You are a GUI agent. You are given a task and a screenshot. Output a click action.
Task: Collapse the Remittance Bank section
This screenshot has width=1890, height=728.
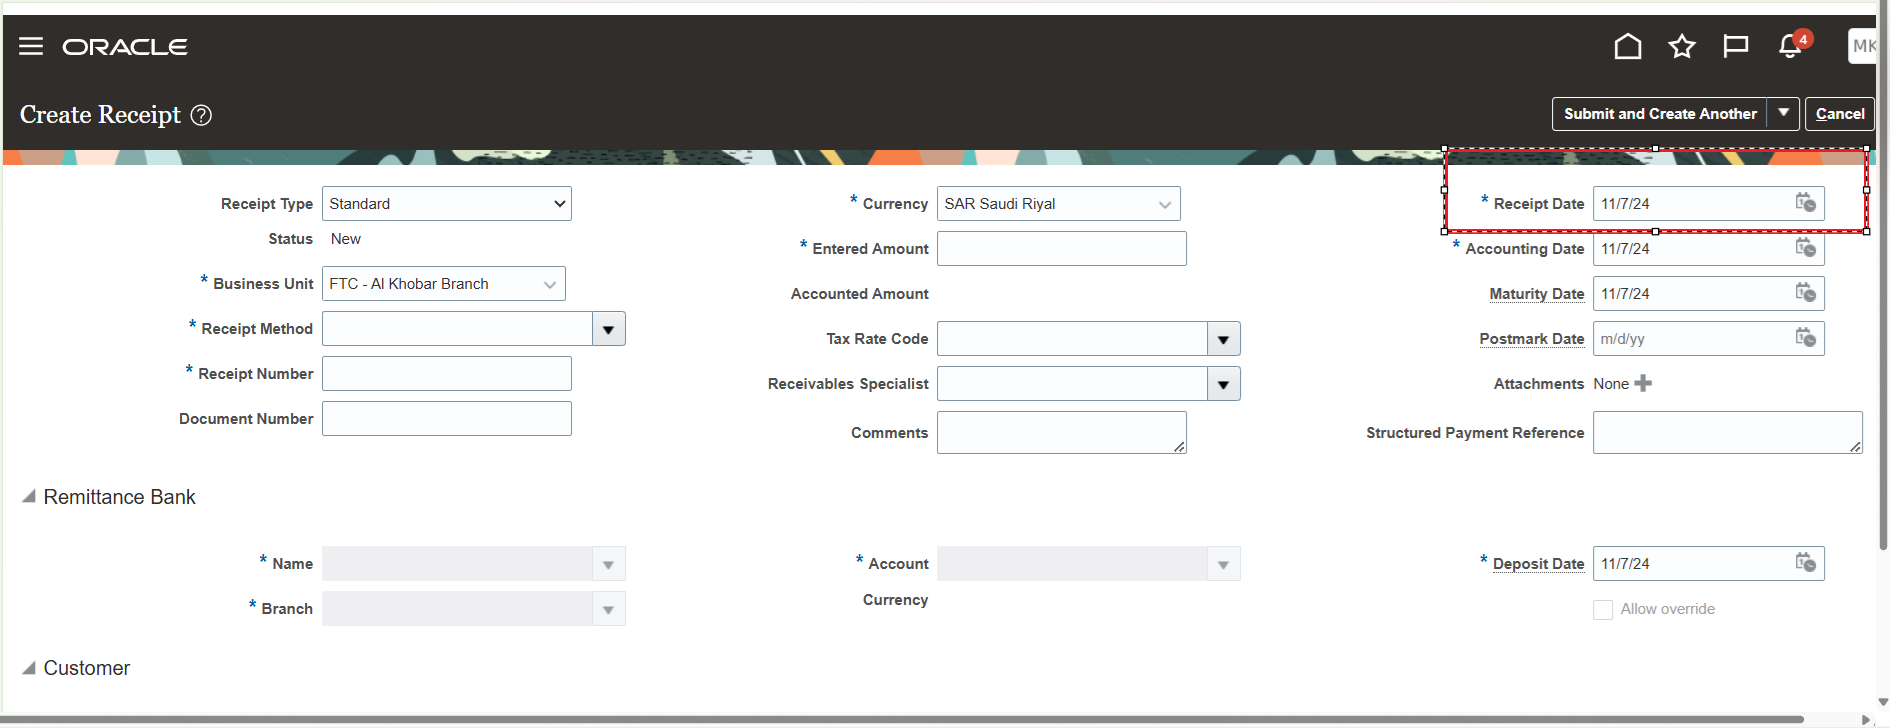[29, 496]
